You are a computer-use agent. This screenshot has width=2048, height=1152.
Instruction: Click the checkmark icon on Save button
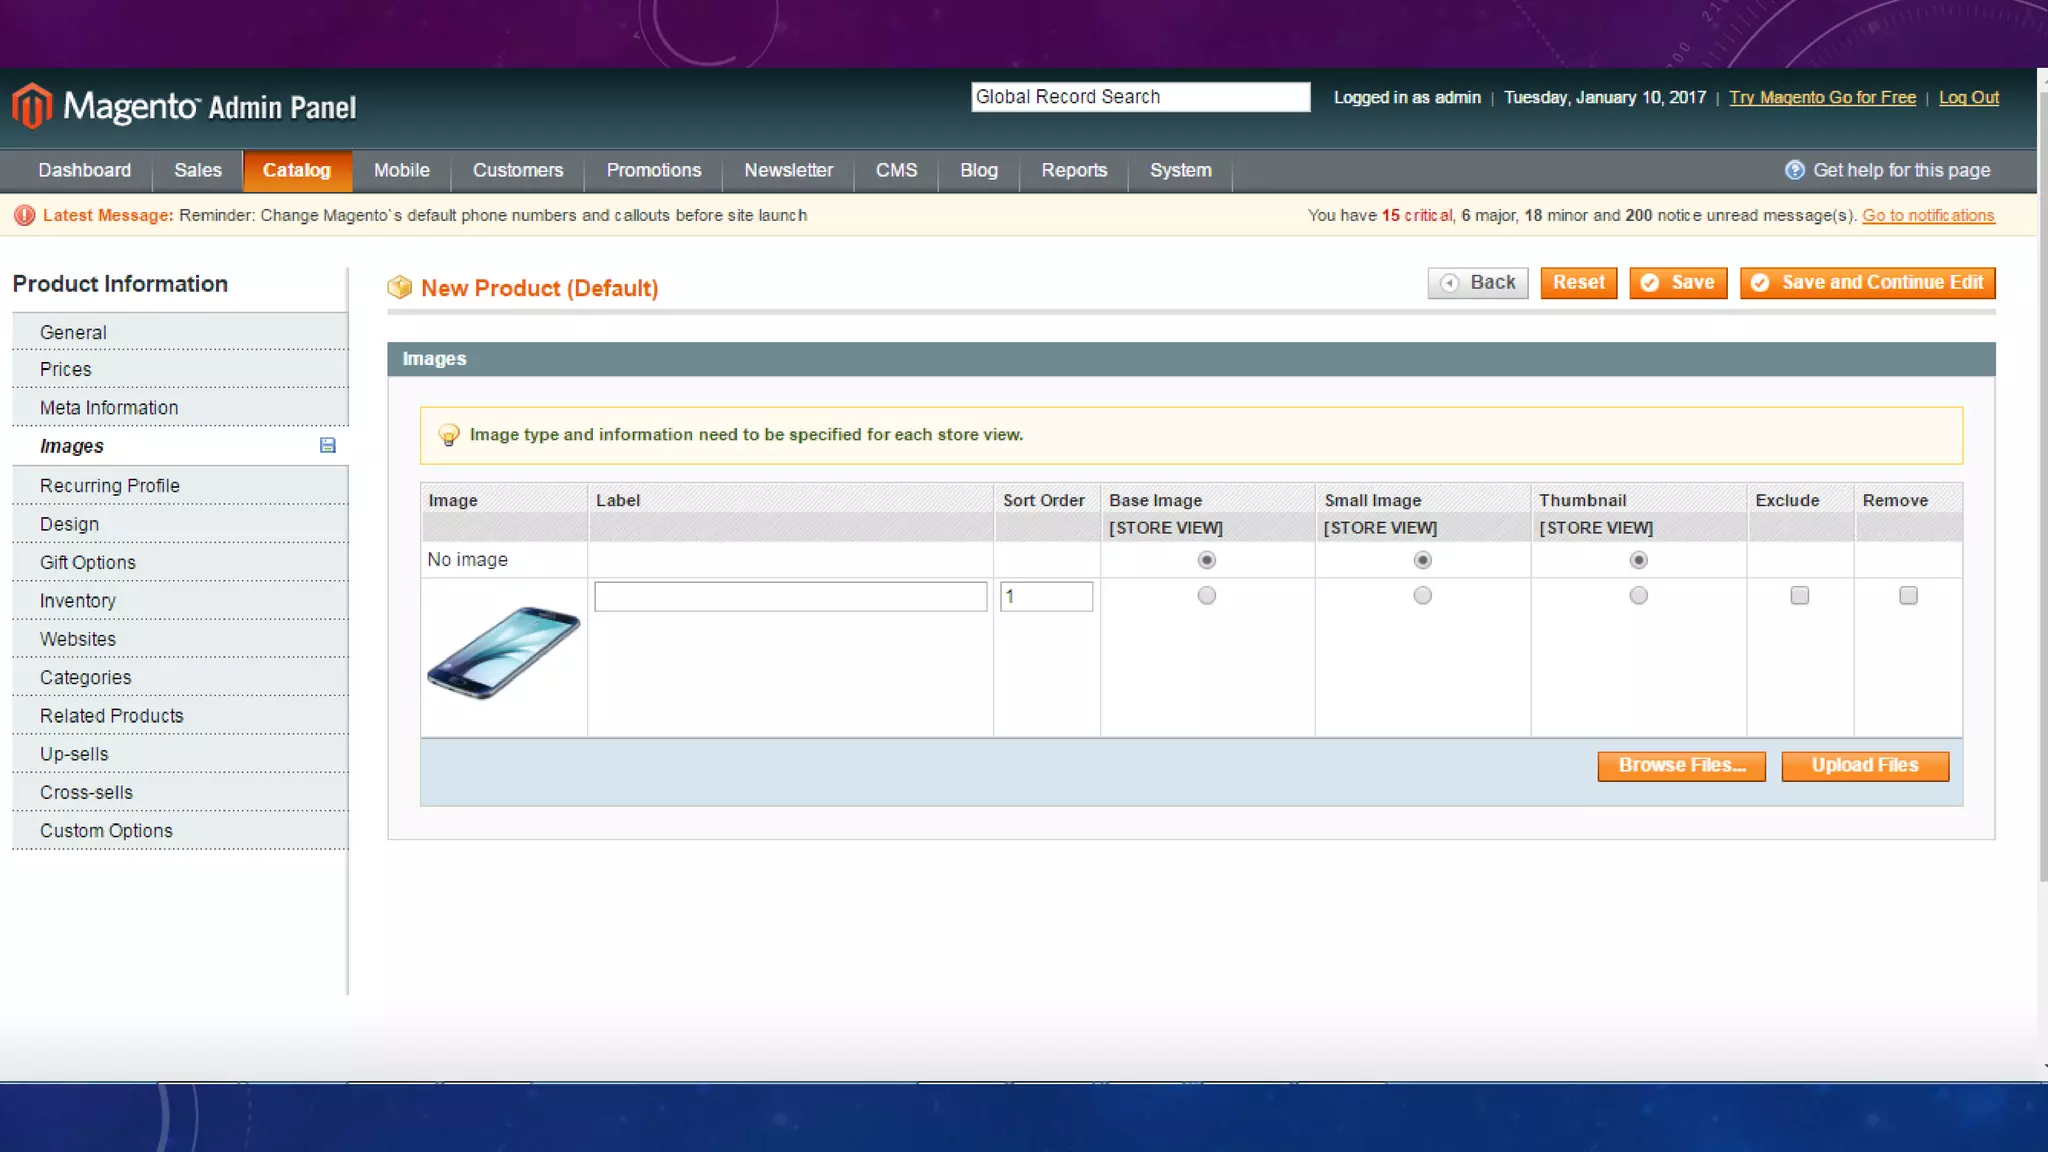point(1651,283)
